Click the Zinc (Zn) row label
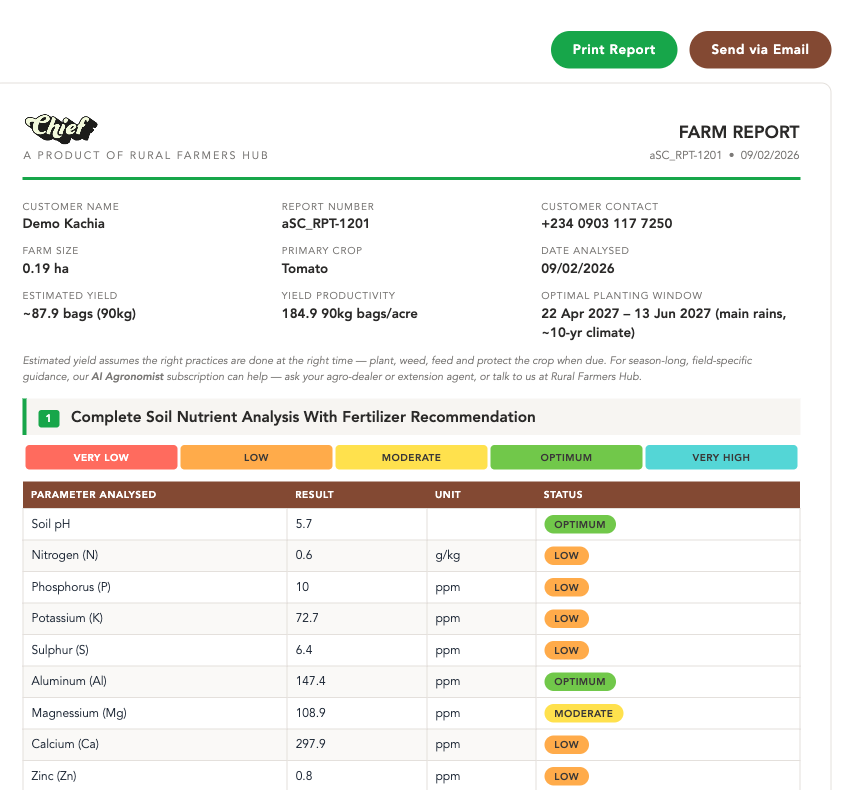 (54, 776)
